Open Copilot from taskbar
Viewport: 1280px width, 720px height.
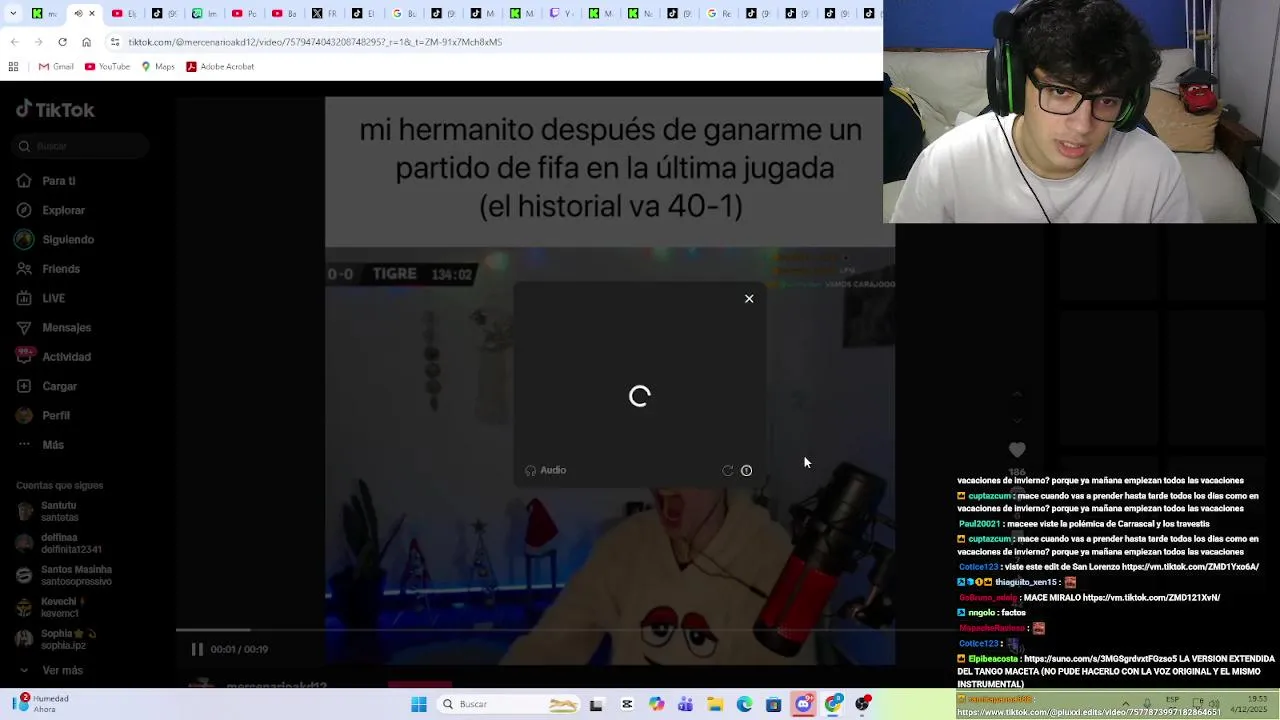[x=656, y=704]
